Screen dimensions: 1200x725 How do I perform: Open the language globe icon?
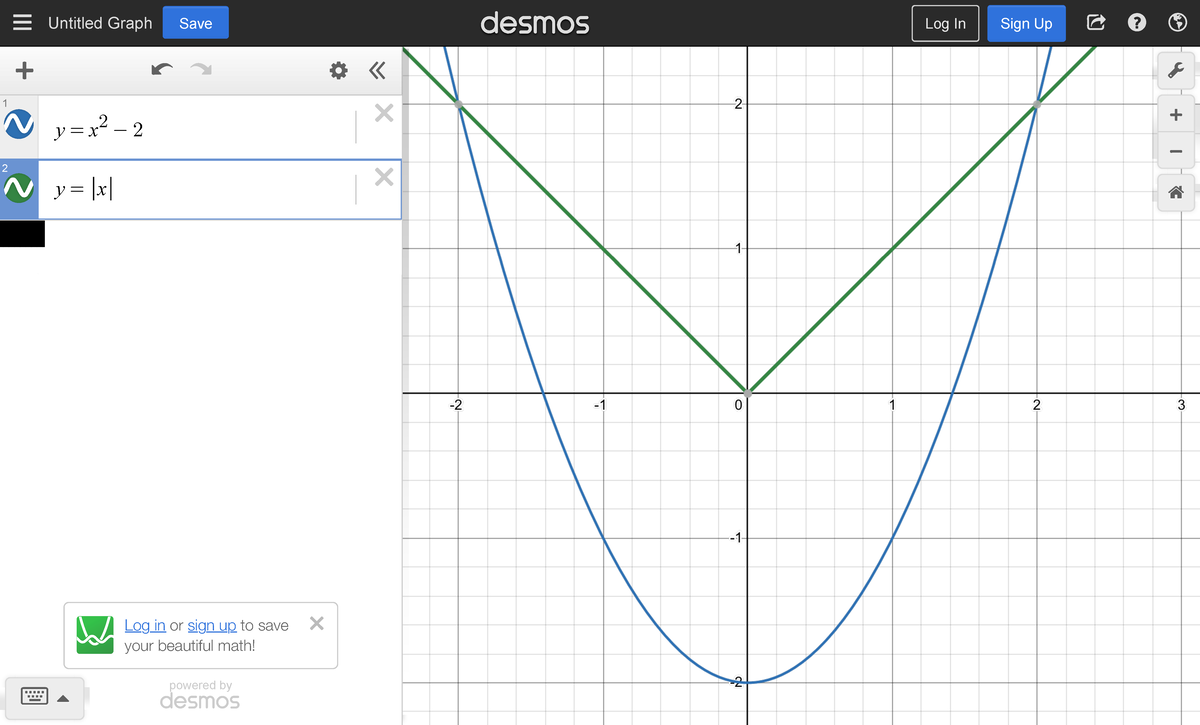pos(1178,22)
